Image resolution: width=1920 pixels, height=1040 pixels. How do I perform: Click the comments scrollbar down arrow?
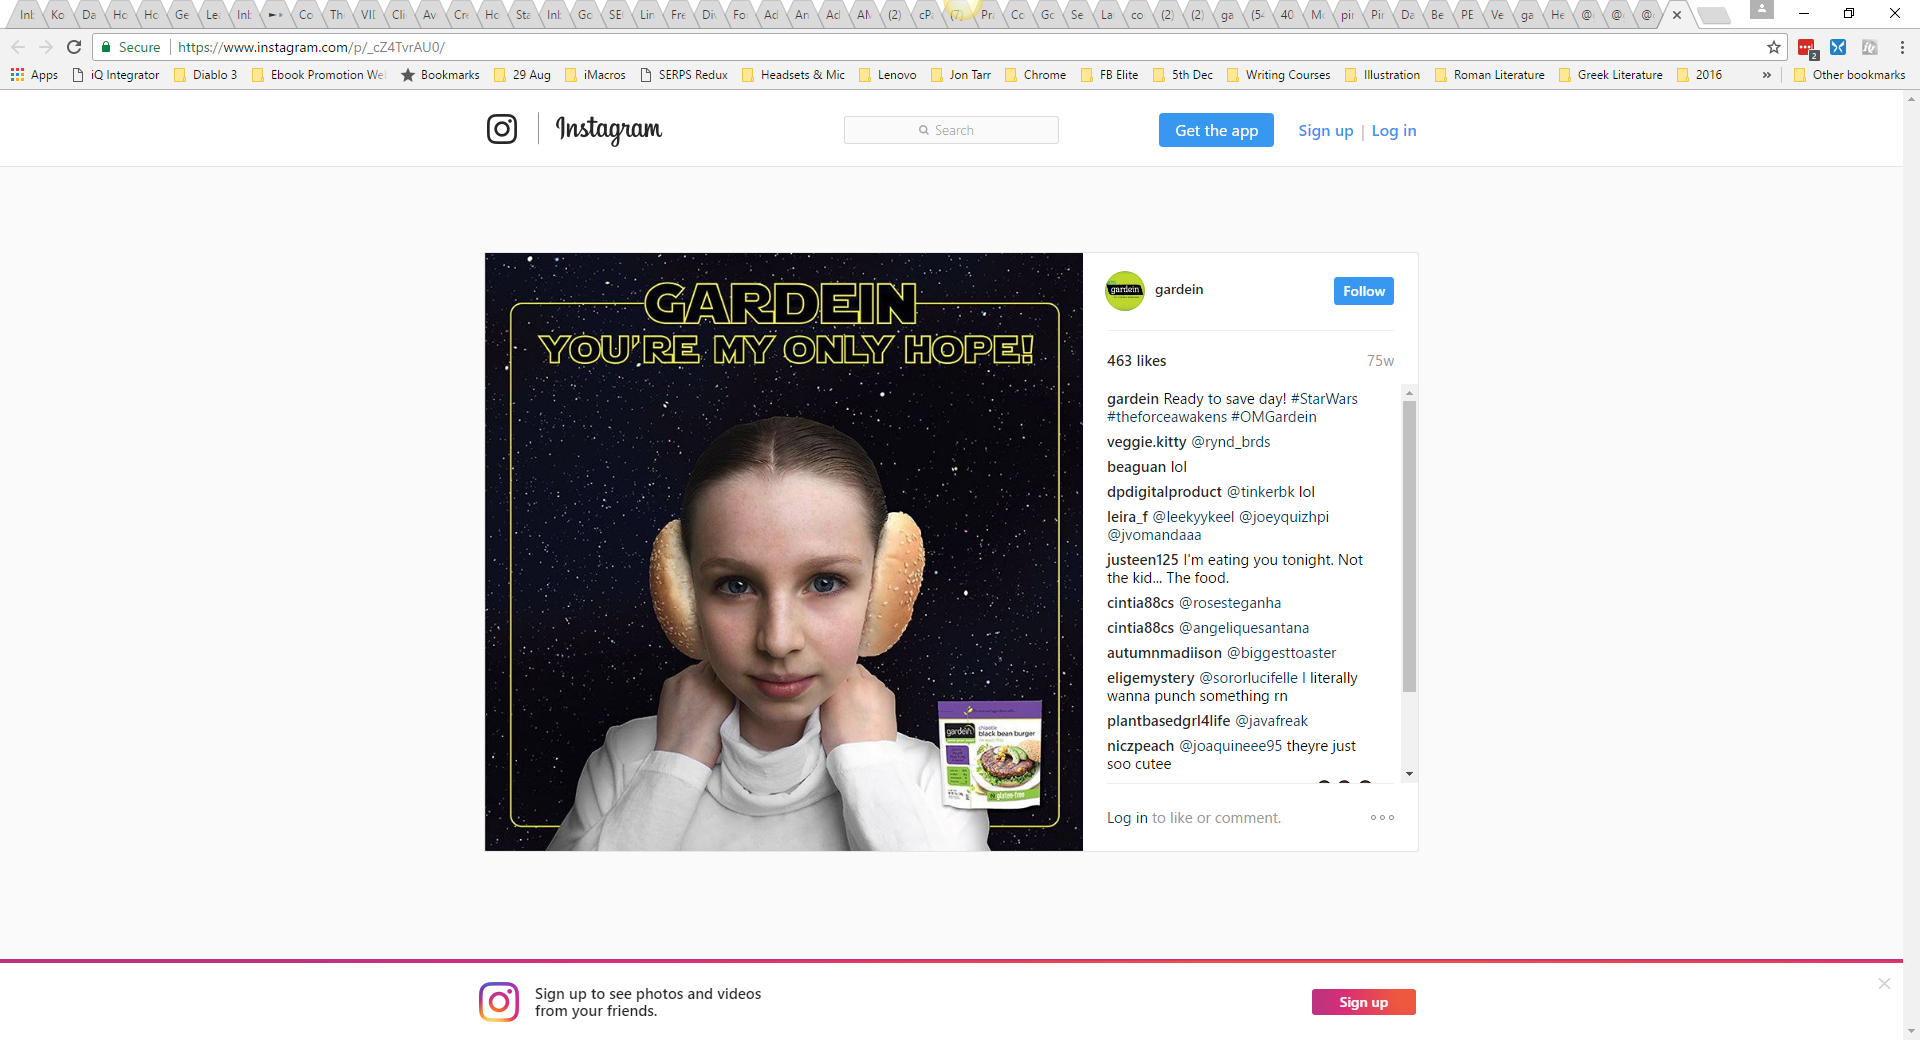click(1409, 774)
